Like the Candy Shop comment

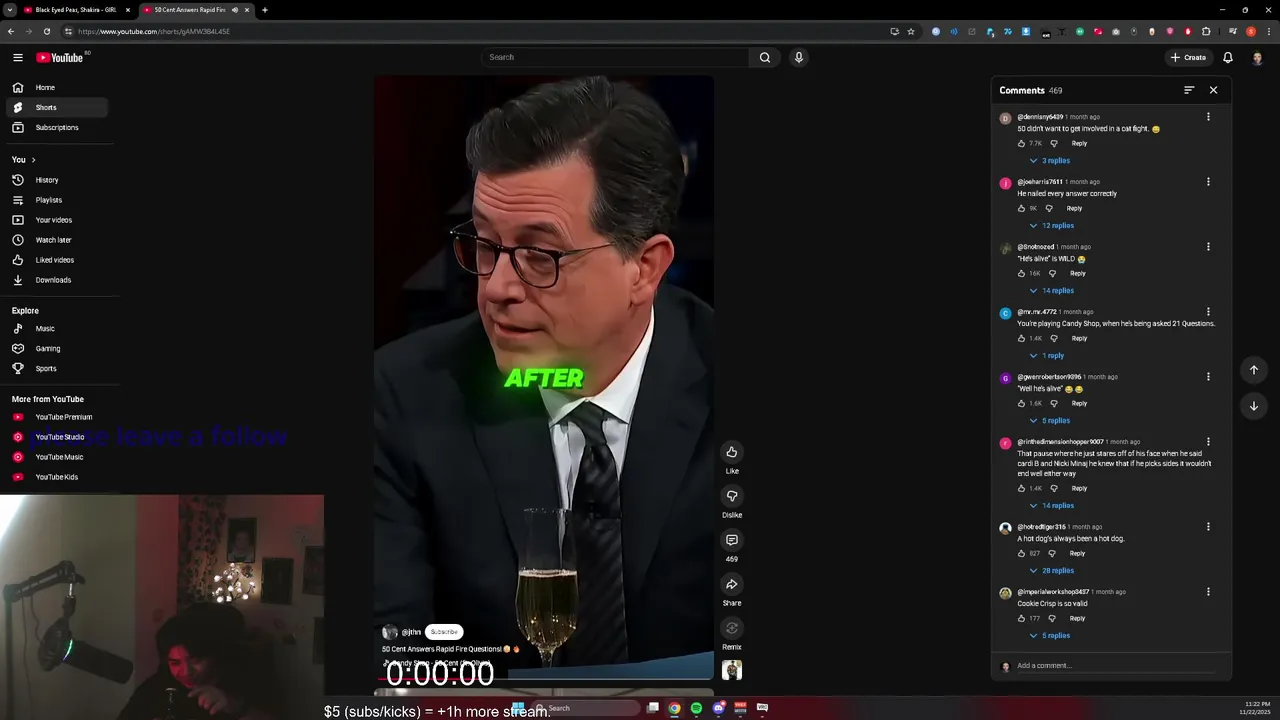pyautogui.click(x=1022, y=338)
